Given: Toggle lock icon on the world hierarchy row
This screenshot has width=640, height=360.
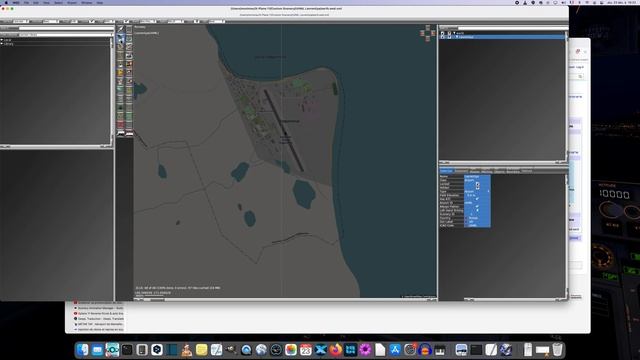Looking at the screenshot, I should pos(449,33).
